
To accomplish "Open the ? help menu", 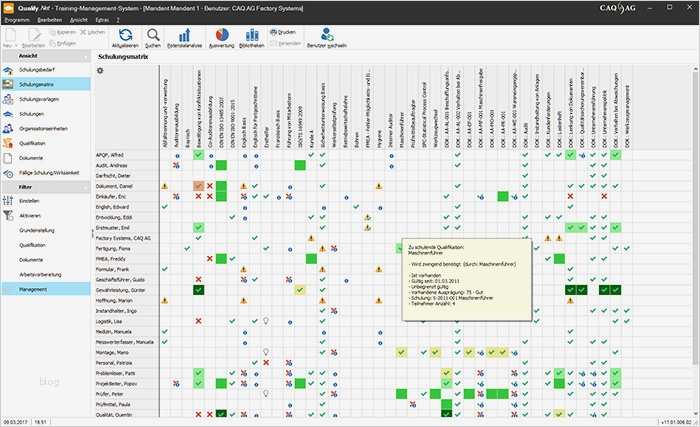I will click(x=118, y=20).
